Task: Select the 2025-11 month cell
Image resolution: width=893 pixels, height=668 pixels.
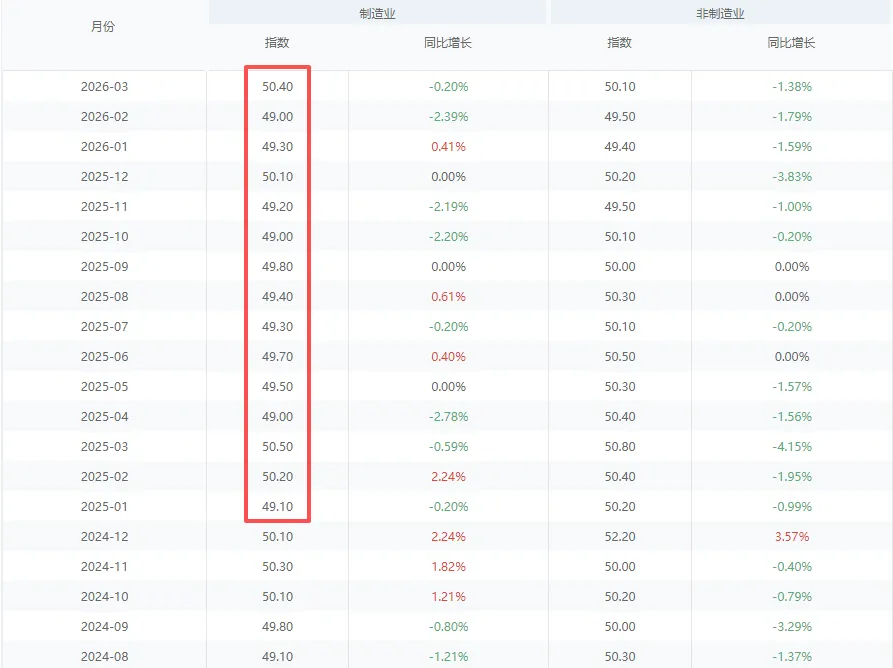Action: [x=104, y=207]
